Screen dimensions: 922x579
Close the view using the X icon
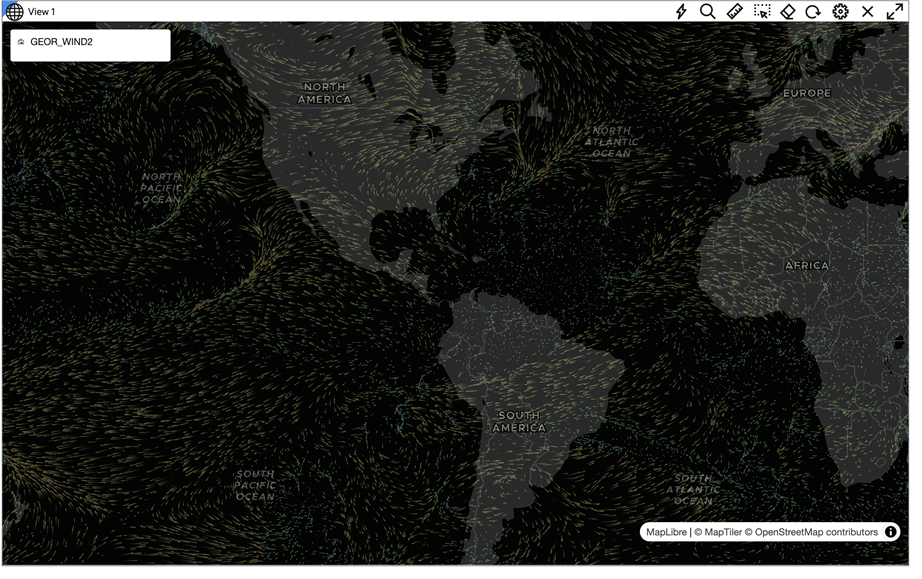pyautogui.click(x=867, y=12)
